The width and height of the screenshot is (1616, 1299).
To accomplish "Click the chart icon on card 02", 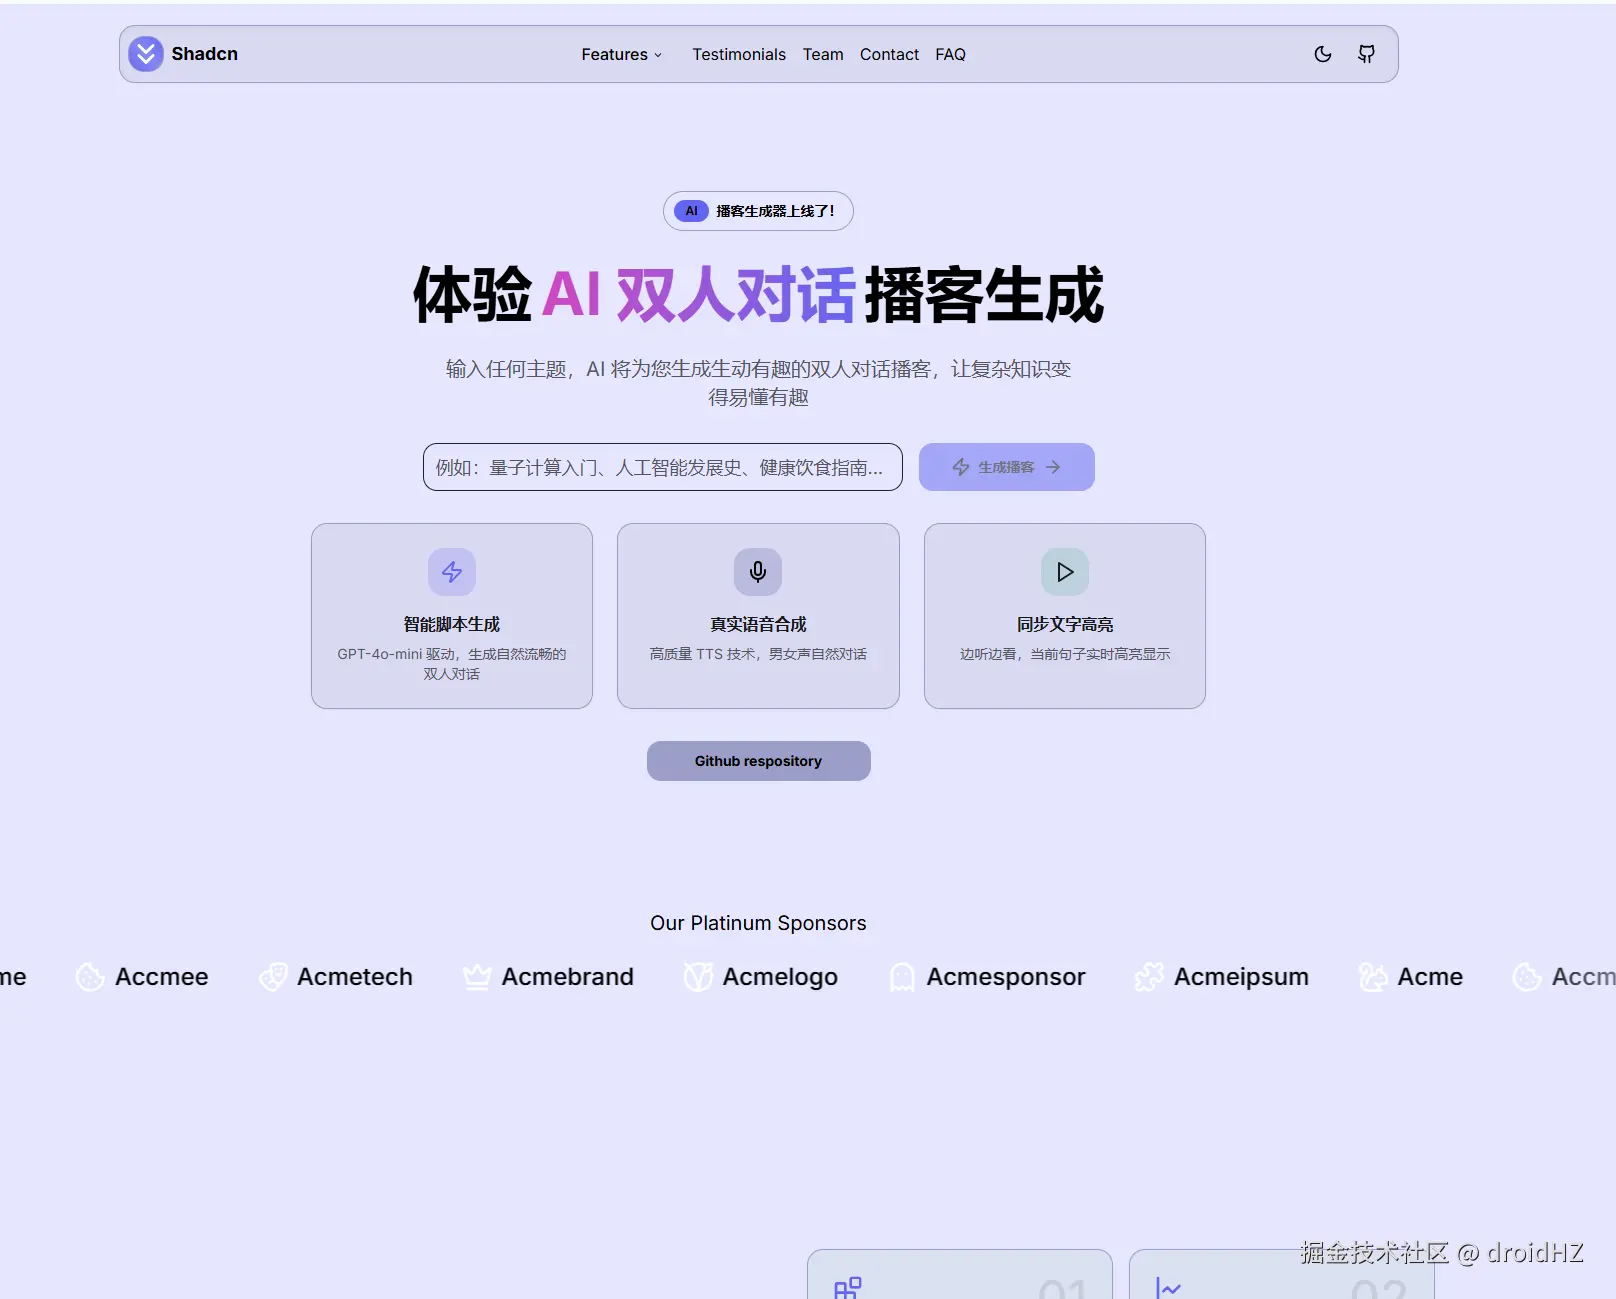I will tap(1168, 1288).
